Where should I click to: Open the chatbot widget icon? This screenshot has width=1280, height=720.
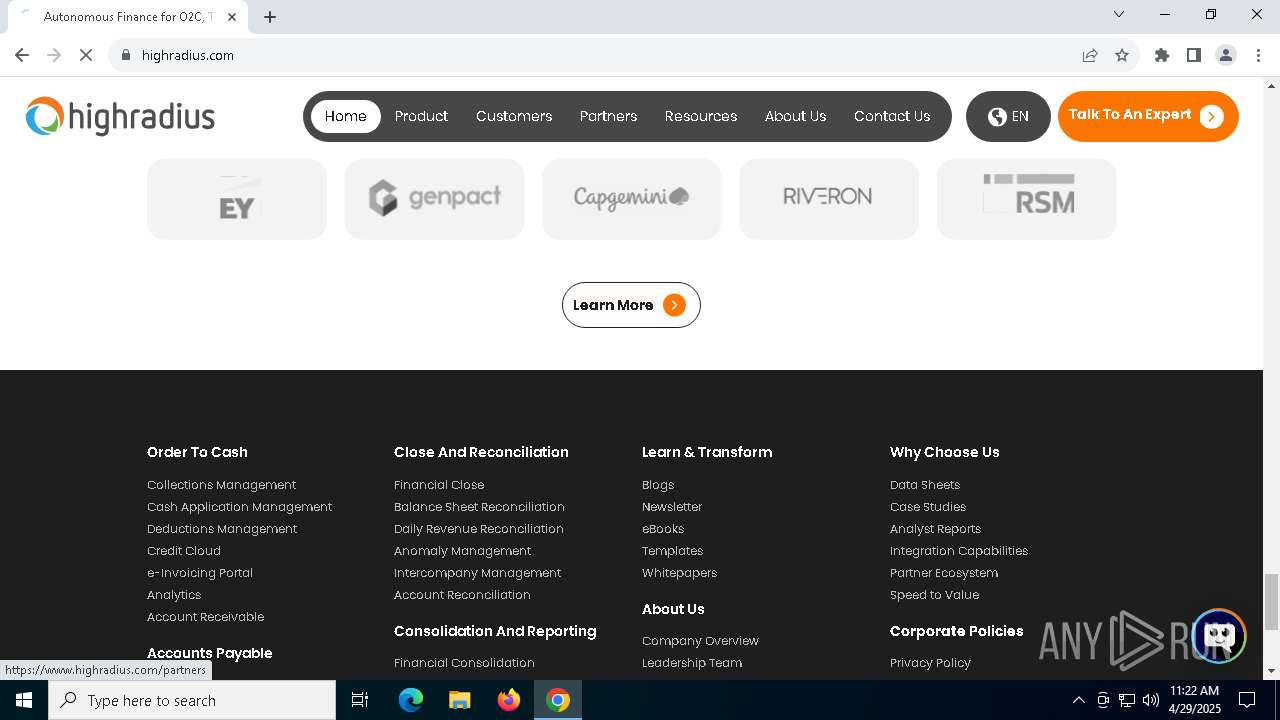pos(1218,636)
